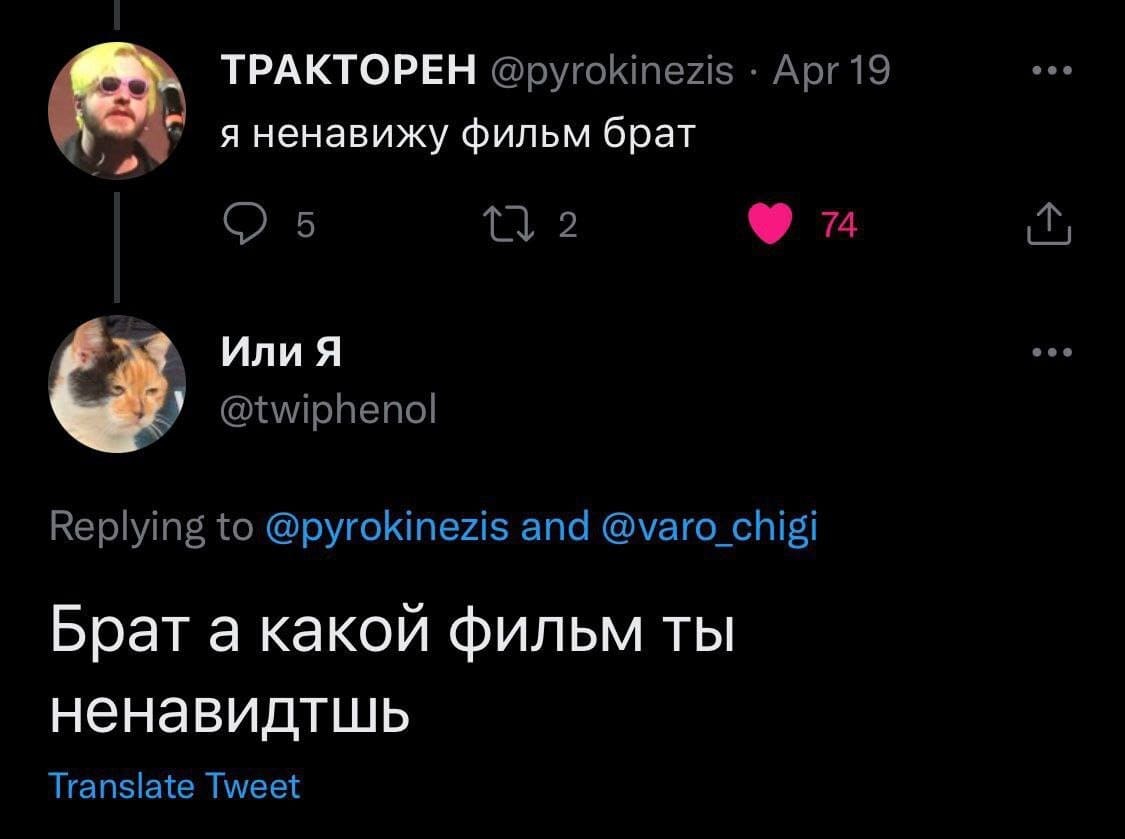Click the @pyrokinezis handle beside ТРАКТОРЕН

tap(611, 72)
